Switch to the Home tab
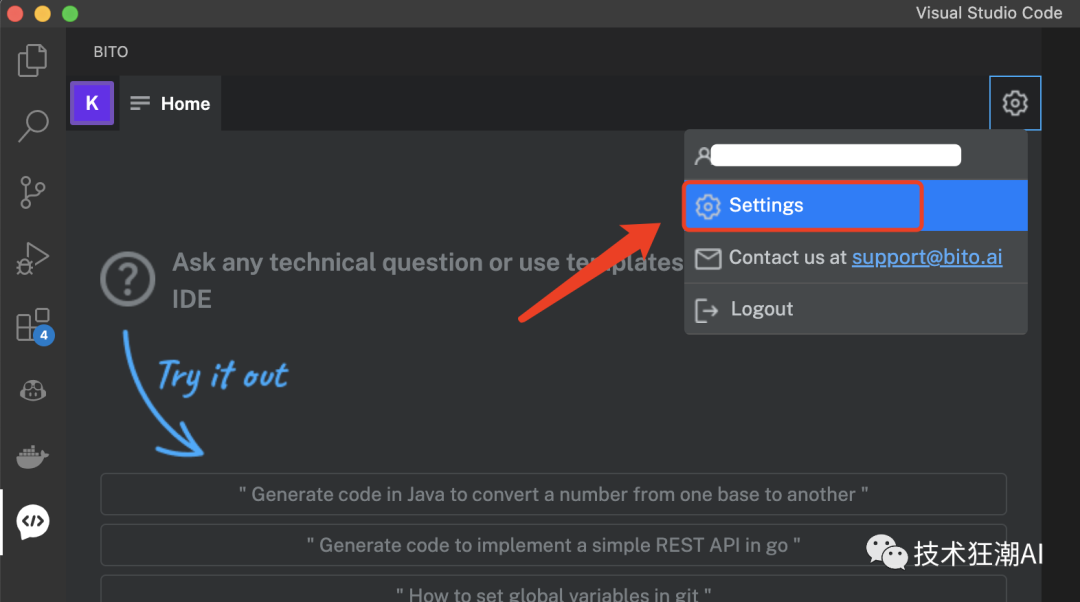1080x602 pixels. click(171, 104)
